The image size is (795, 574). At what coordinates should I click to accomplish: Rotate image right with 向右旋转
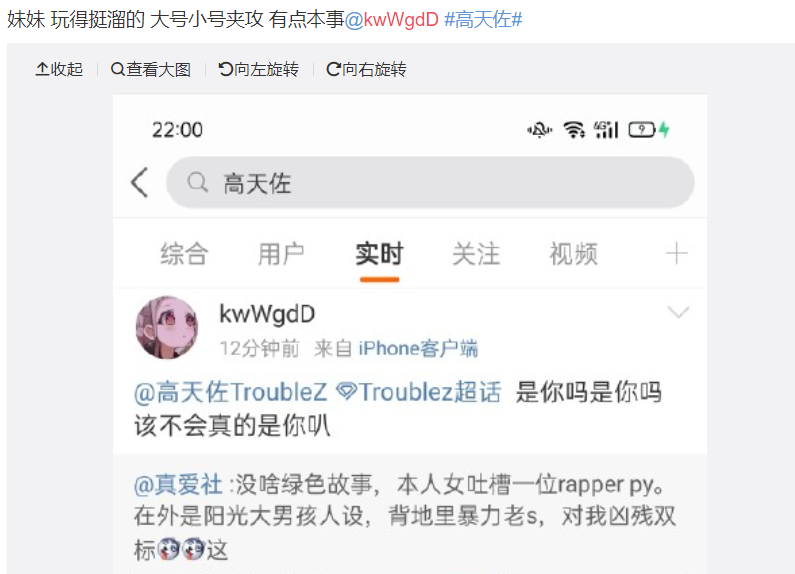pyautogui.click(x=366, y=69)
